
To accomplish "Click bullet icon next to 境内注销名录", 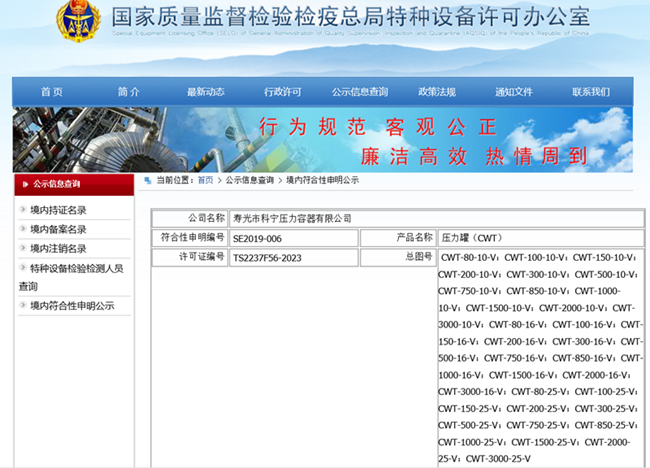I will click(23, 248).
